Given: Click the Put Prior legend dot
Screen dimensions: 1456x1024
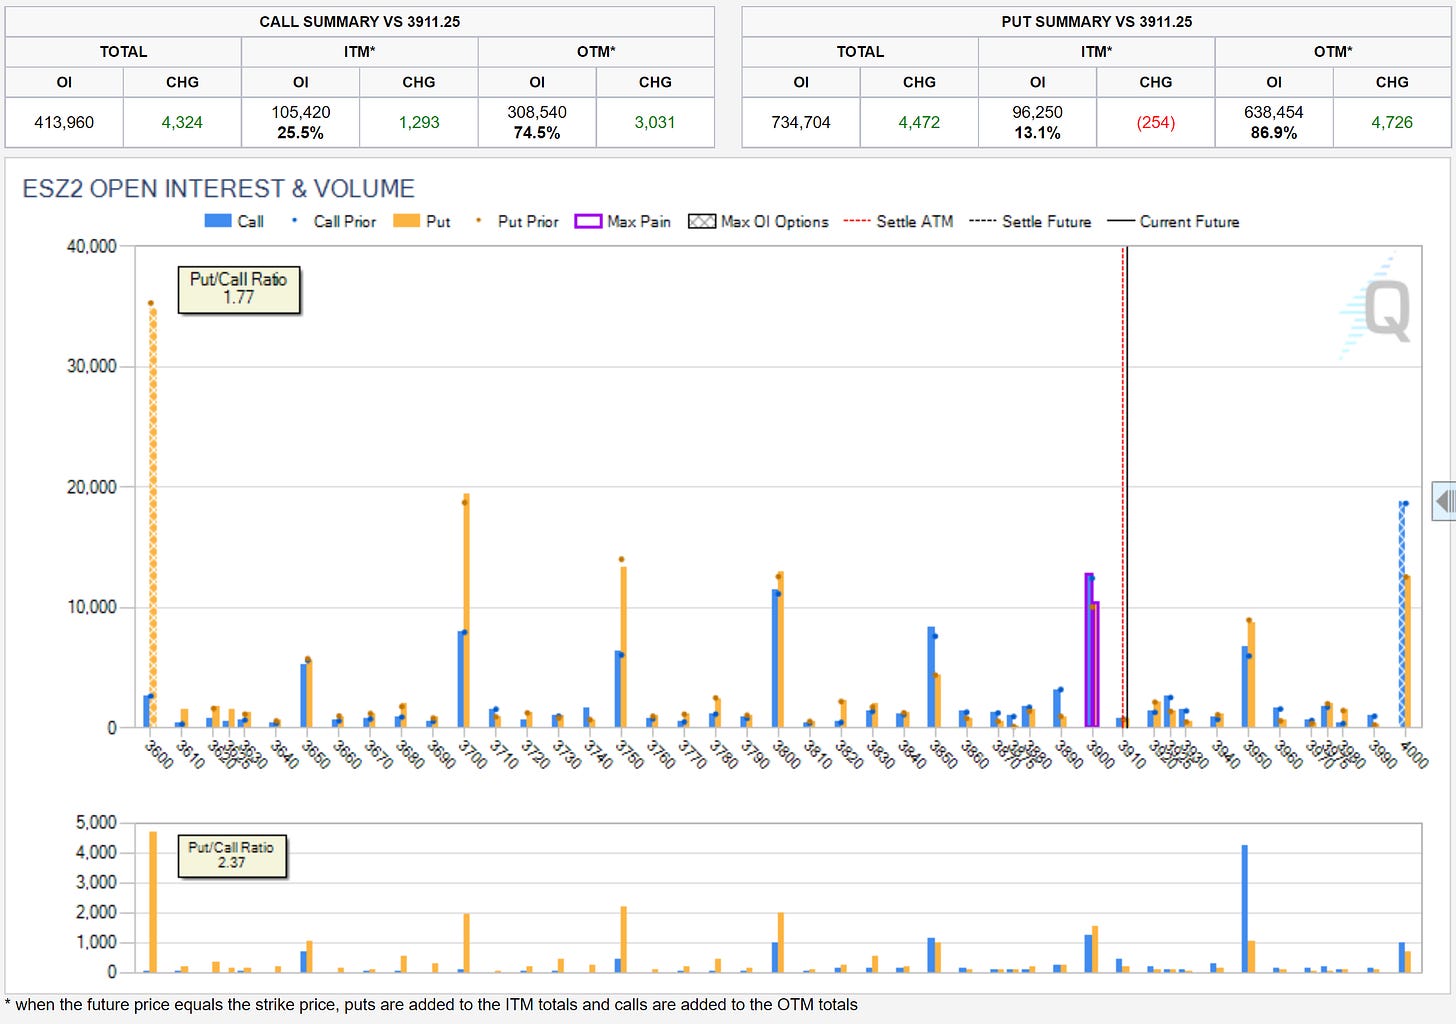Looking at the screenshot, I should (478, 221).
